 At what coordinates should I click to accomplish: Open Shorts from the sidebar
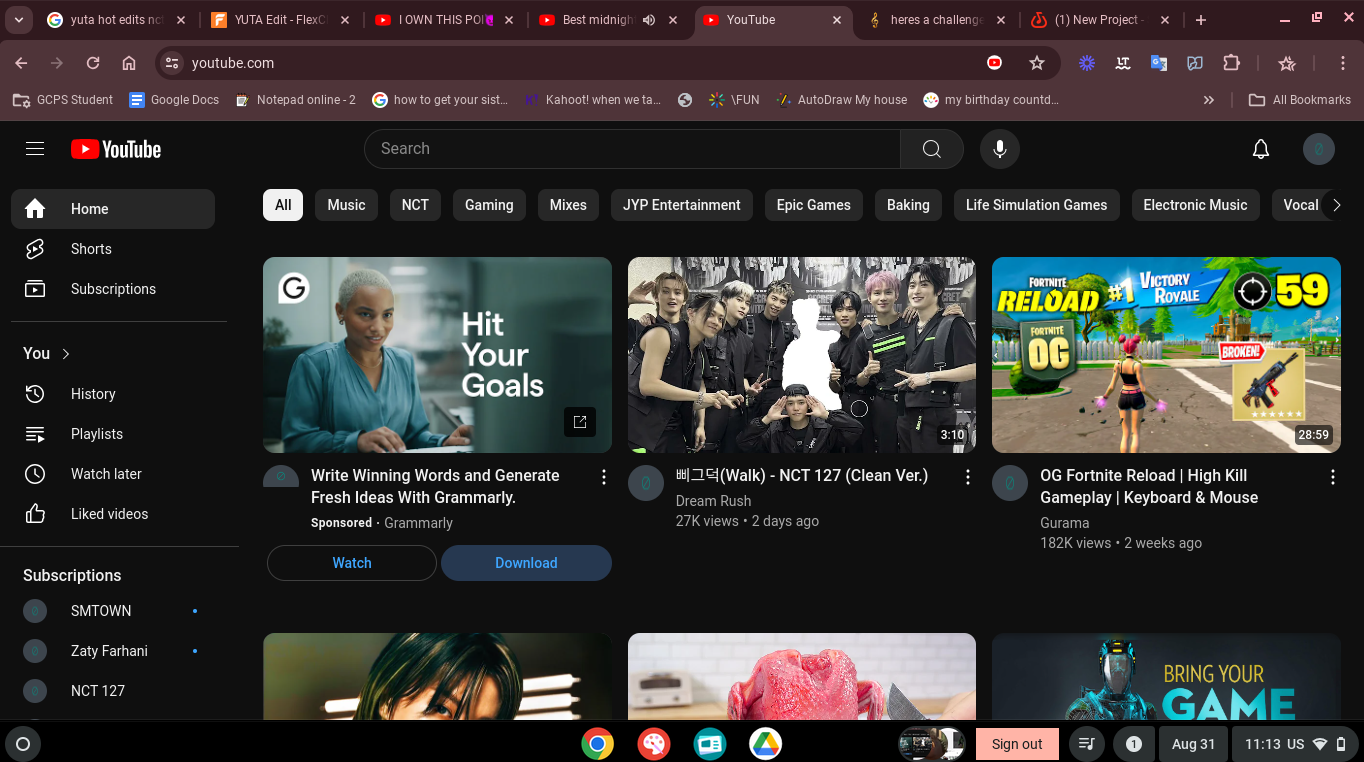[x=113, y=249]
